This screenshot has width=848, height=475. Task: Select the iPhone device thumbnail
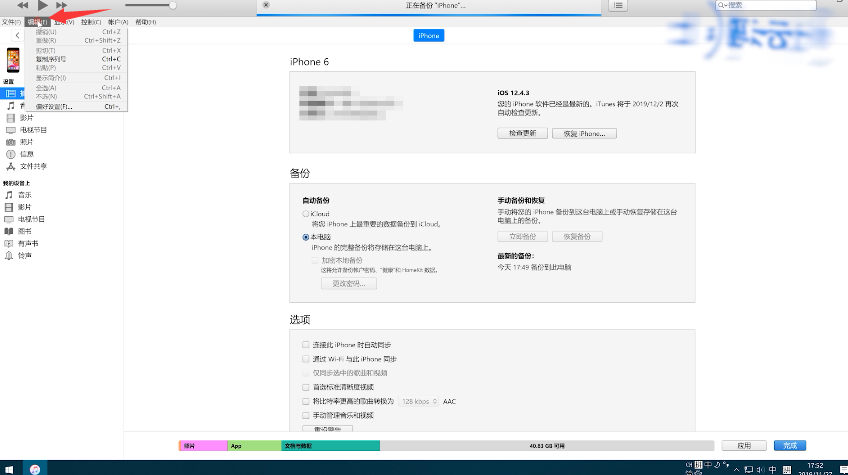(x=13, y=60)
